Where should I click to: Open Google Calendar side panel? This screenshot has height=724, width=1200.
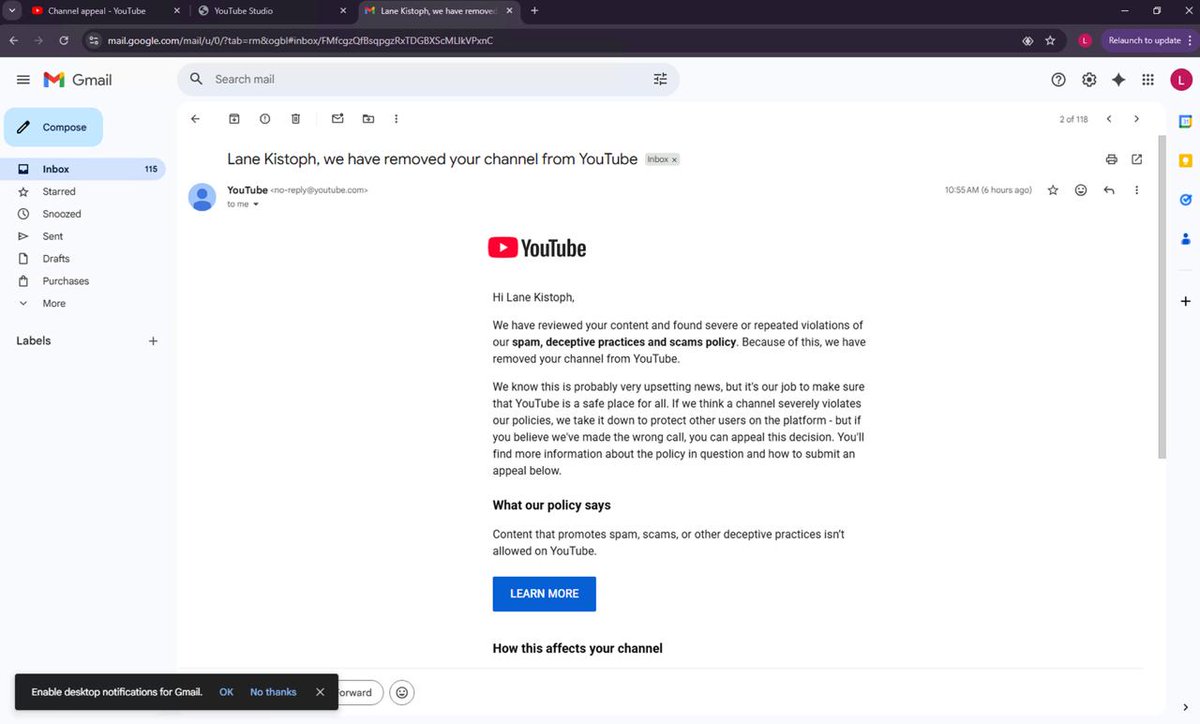click(1186, 121)
